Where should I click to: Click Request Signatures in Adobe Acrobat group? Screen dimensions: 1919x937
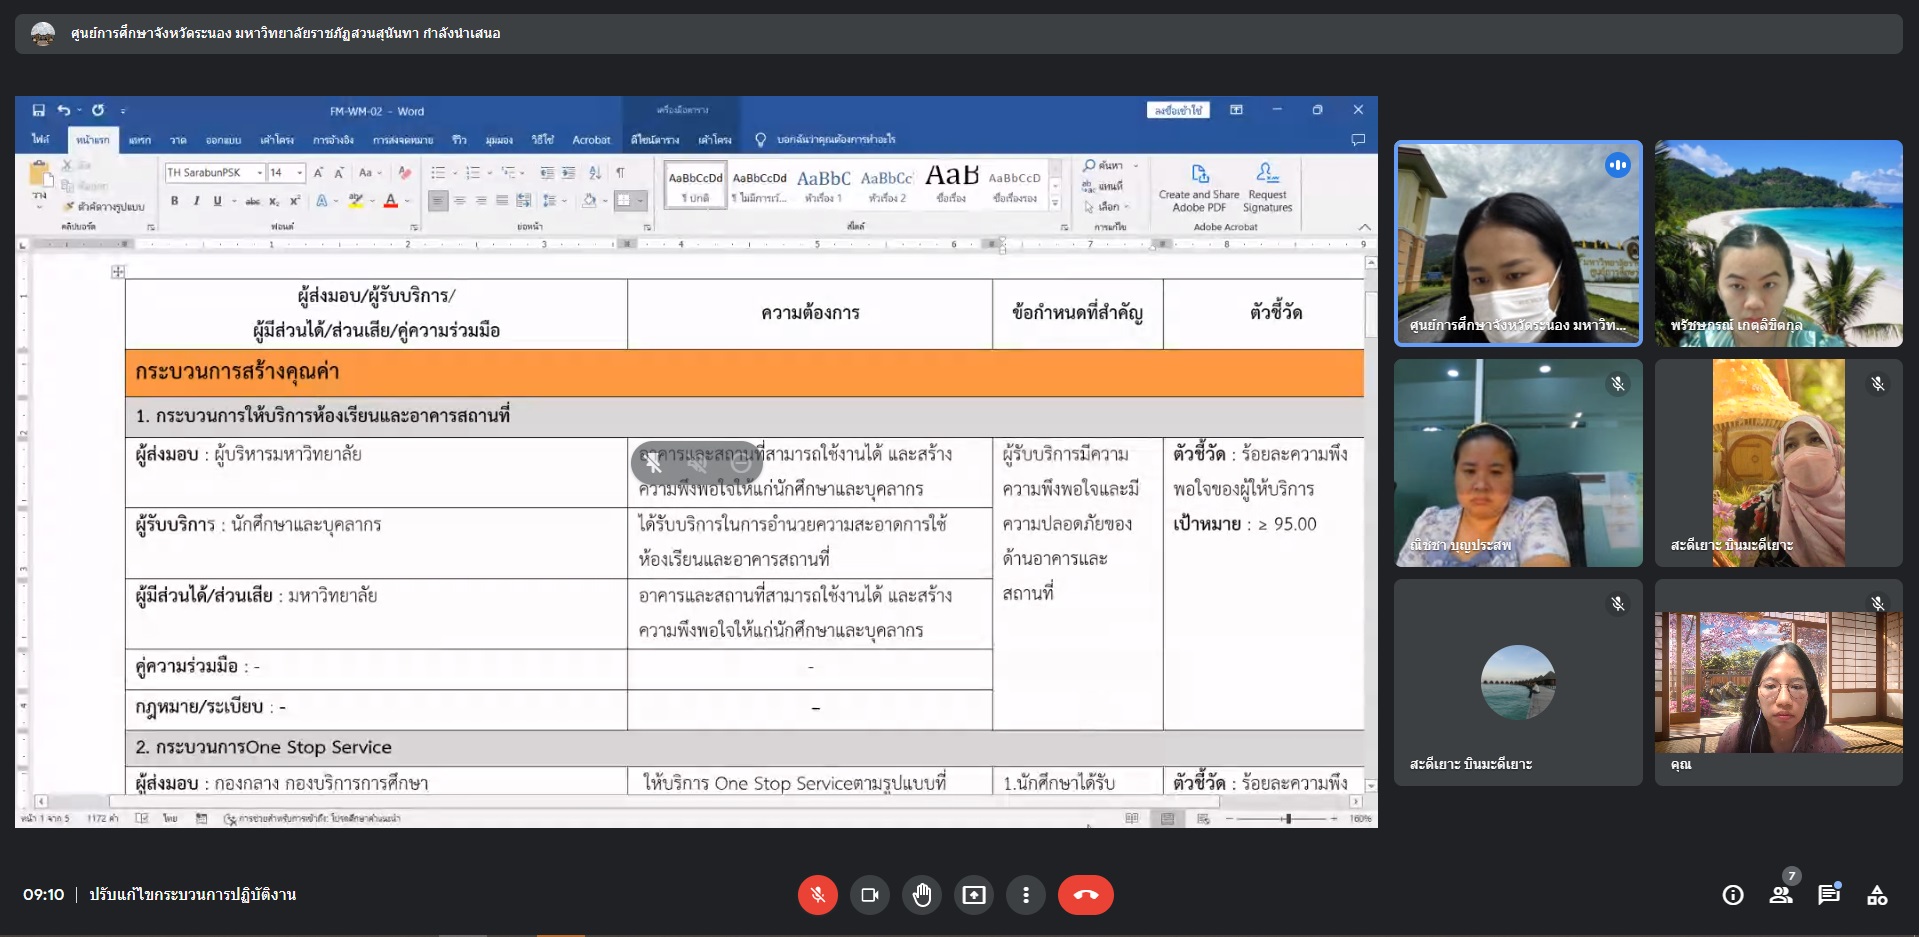(x=1267, y=187)
